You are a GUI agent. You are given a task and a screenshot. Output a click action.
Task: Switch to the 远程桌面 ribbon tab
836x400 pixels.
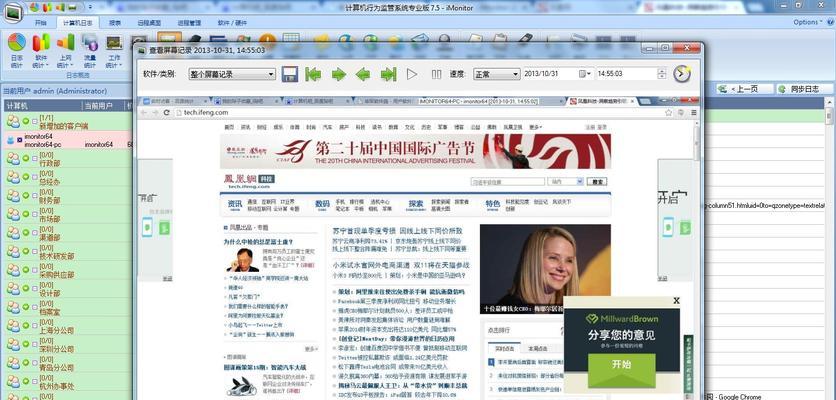click(x=149, y=23)
